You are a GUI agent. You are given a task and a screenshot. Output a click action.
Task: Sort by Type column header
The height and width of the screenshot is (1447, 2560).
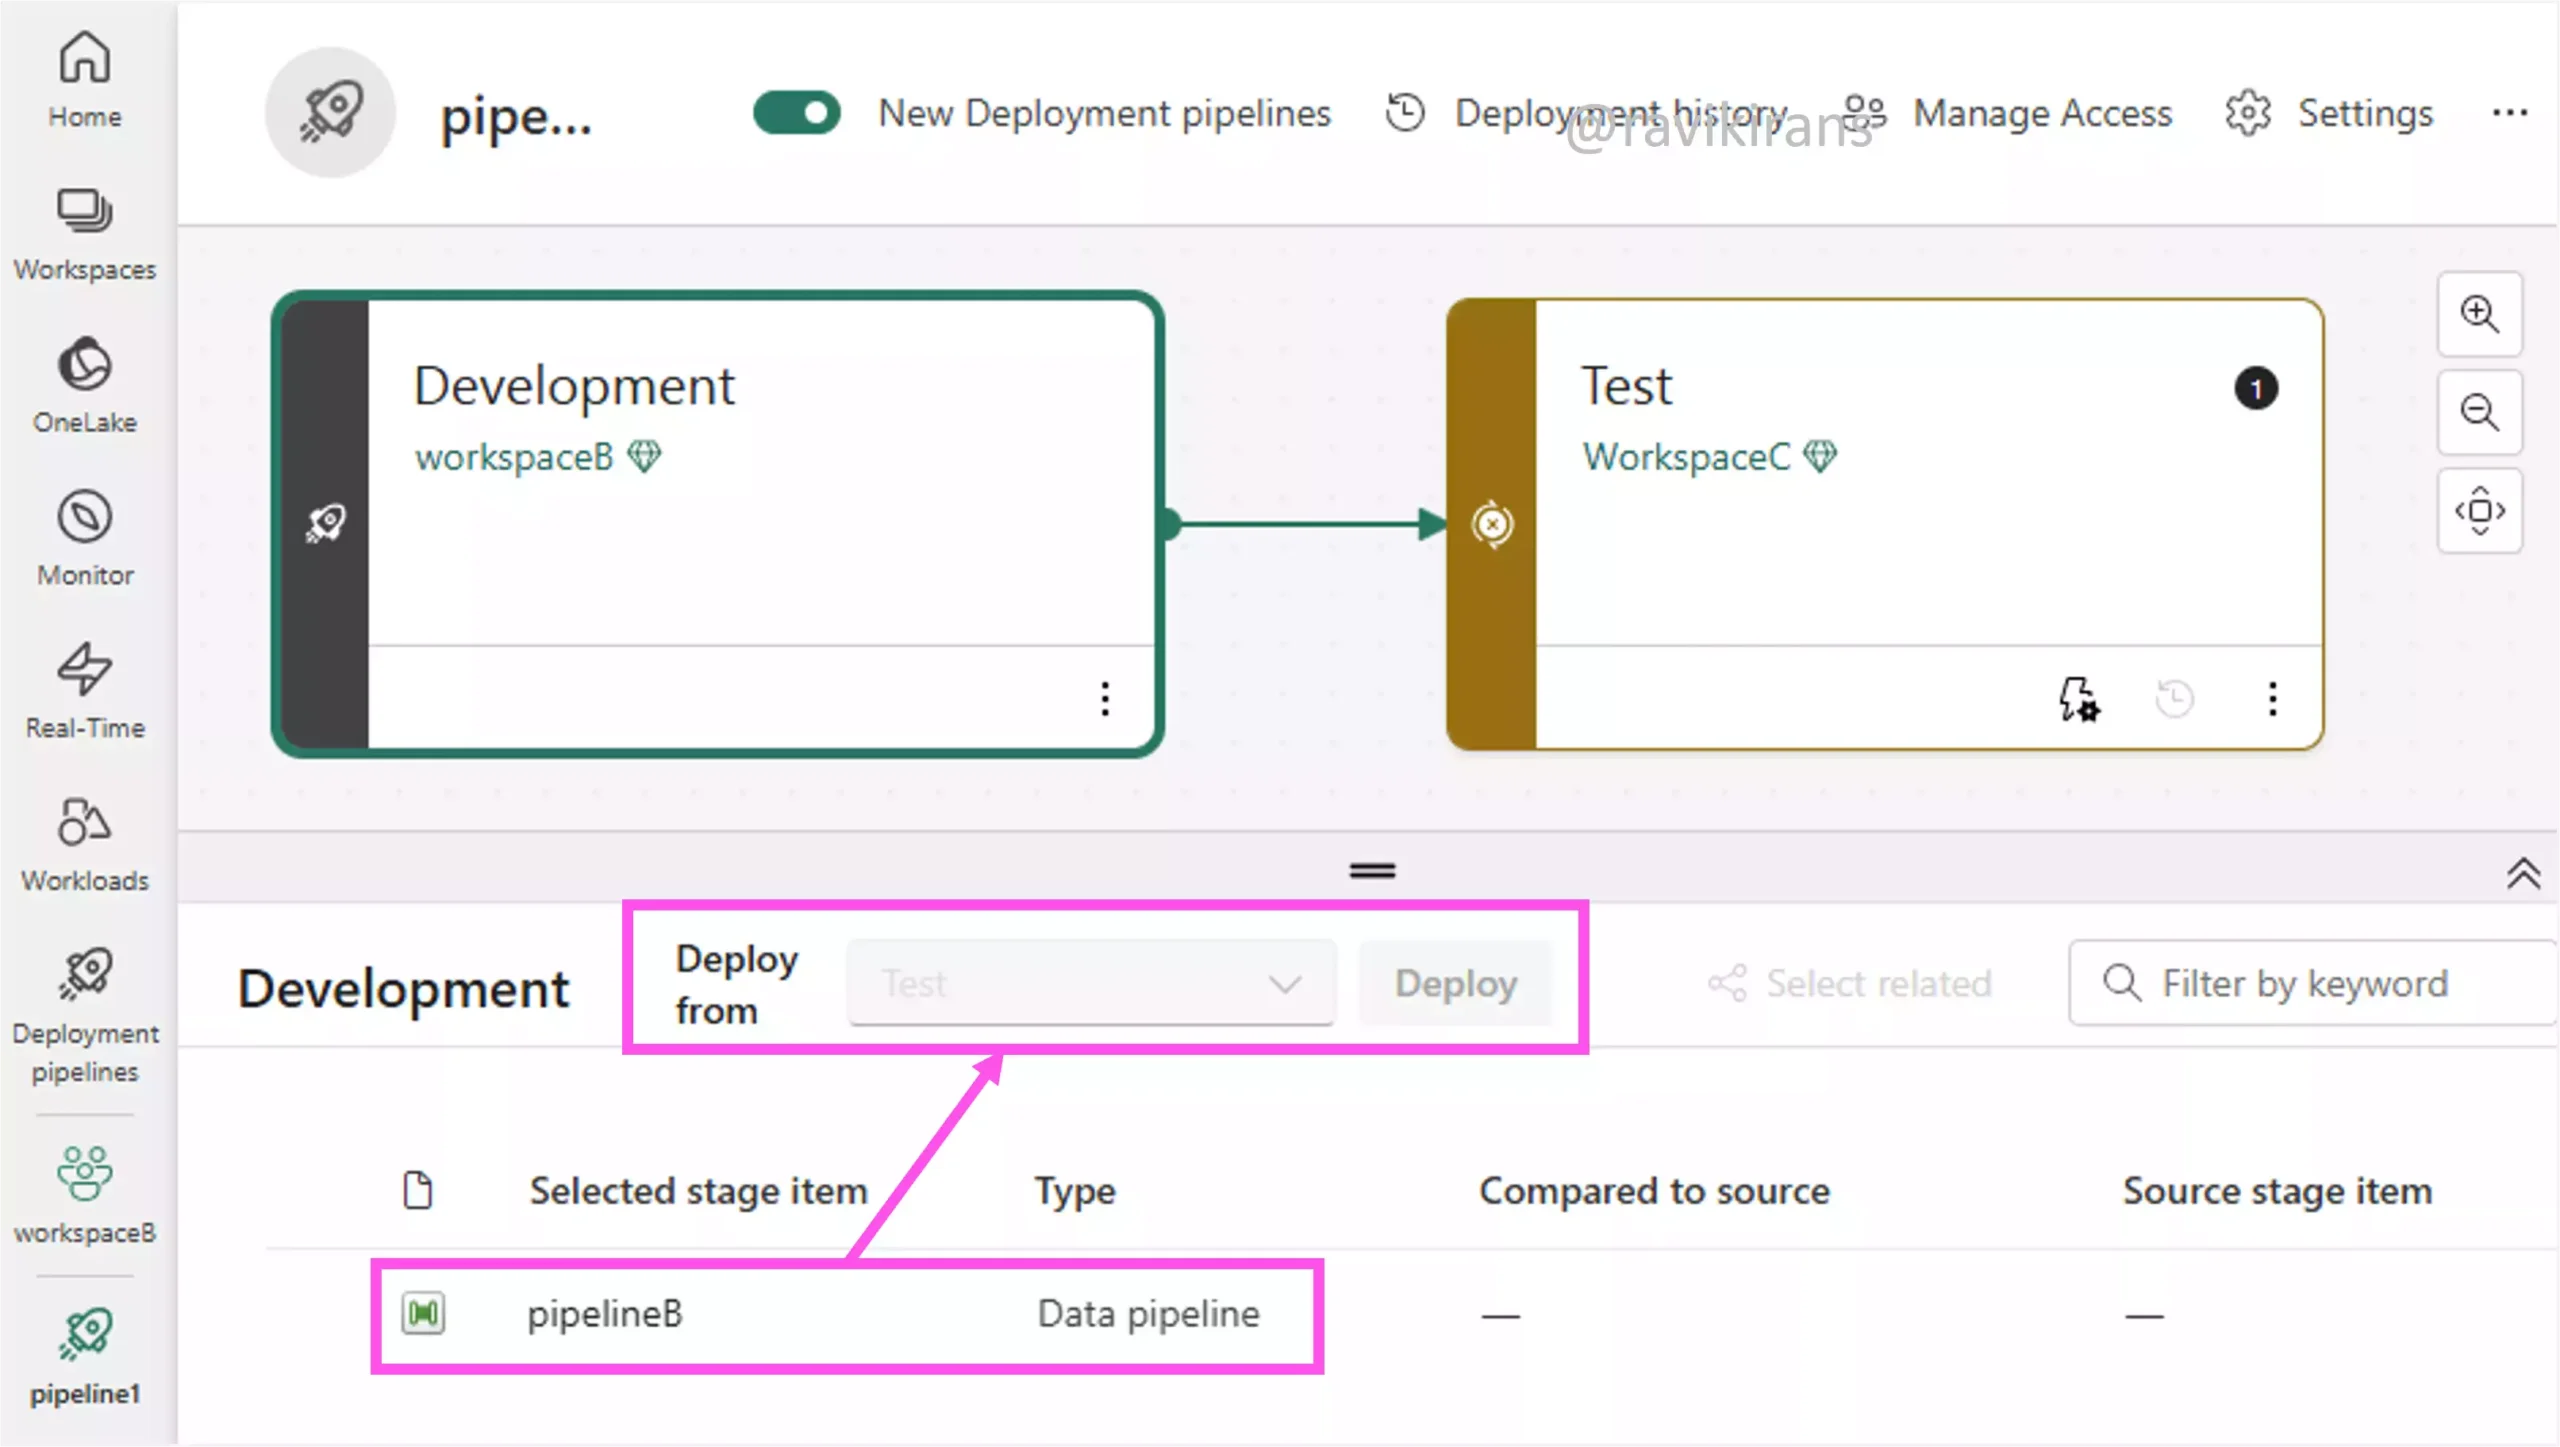coord(1075,1190)
